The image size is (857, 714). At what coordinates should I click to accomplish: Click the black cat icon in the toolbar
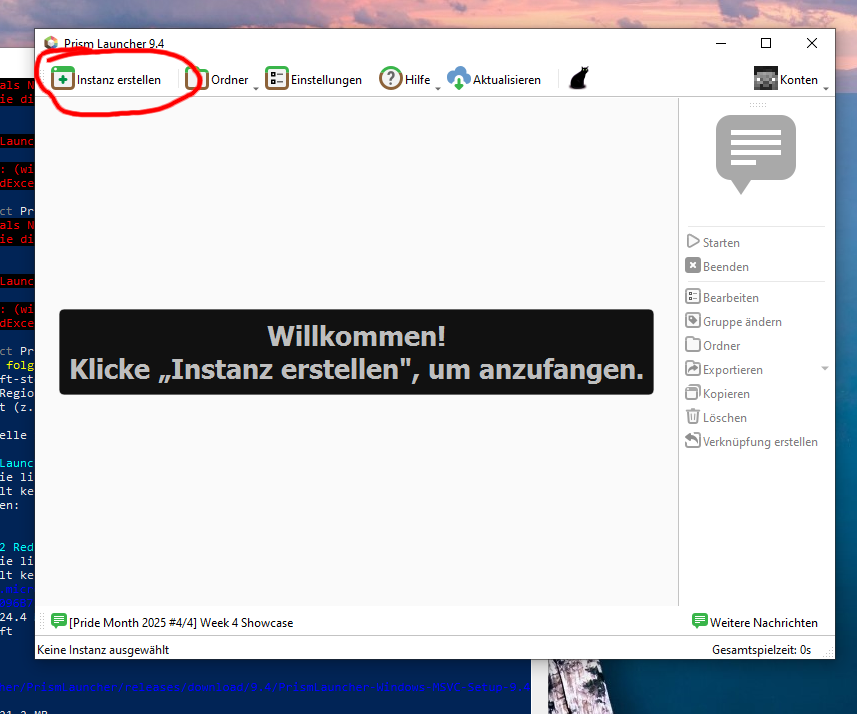point(578,78)
